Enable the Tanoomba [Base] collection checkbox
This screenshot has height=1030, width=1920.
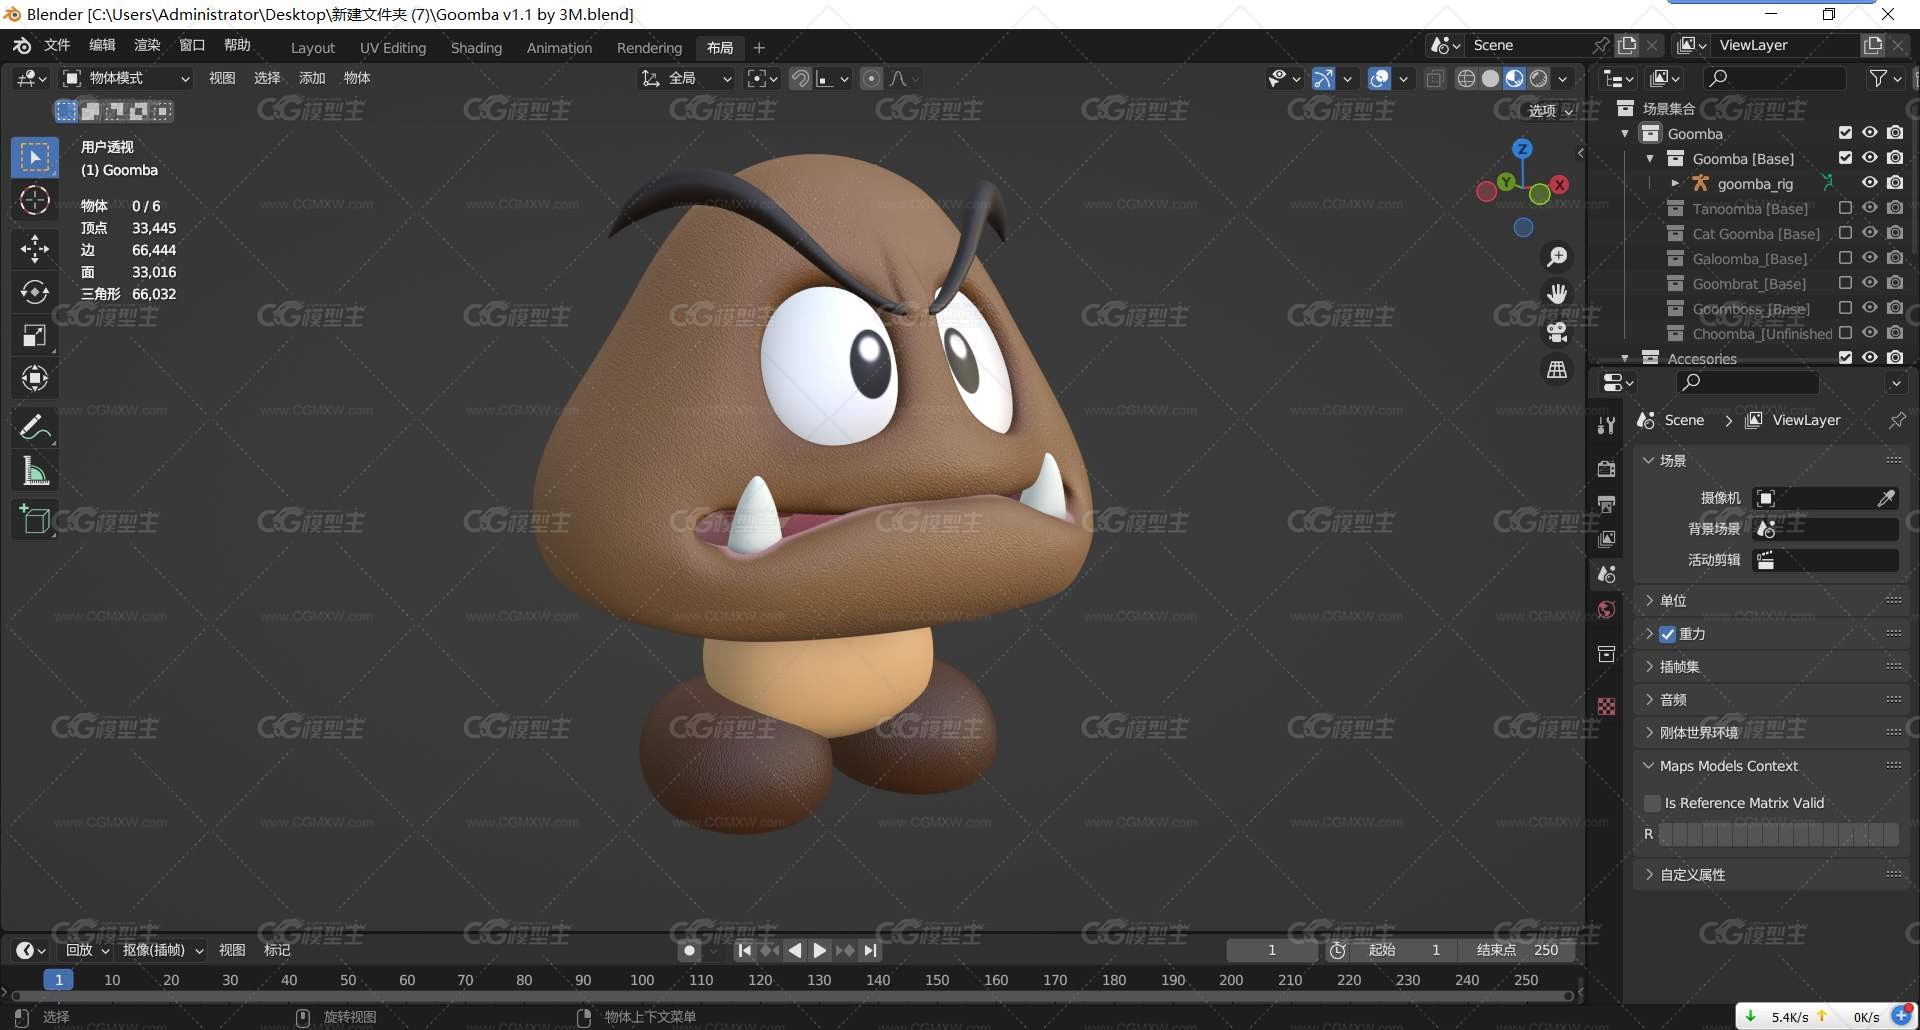[1845, 208]
